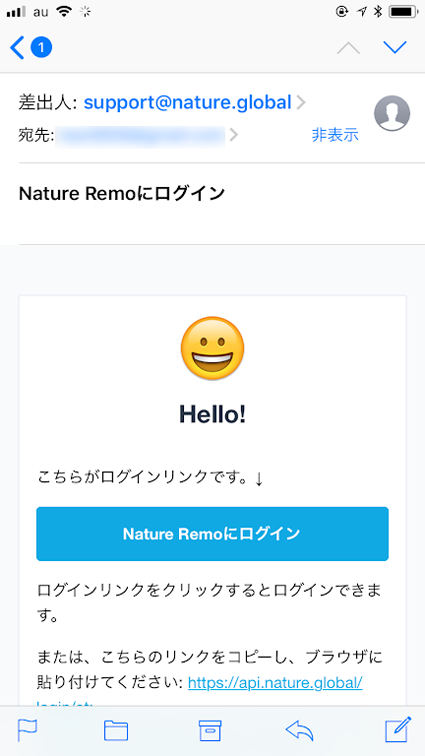The height and width of the screenshot is (756, 425).
Task: Tap the smiling emoji image
Action: point(212,349)
